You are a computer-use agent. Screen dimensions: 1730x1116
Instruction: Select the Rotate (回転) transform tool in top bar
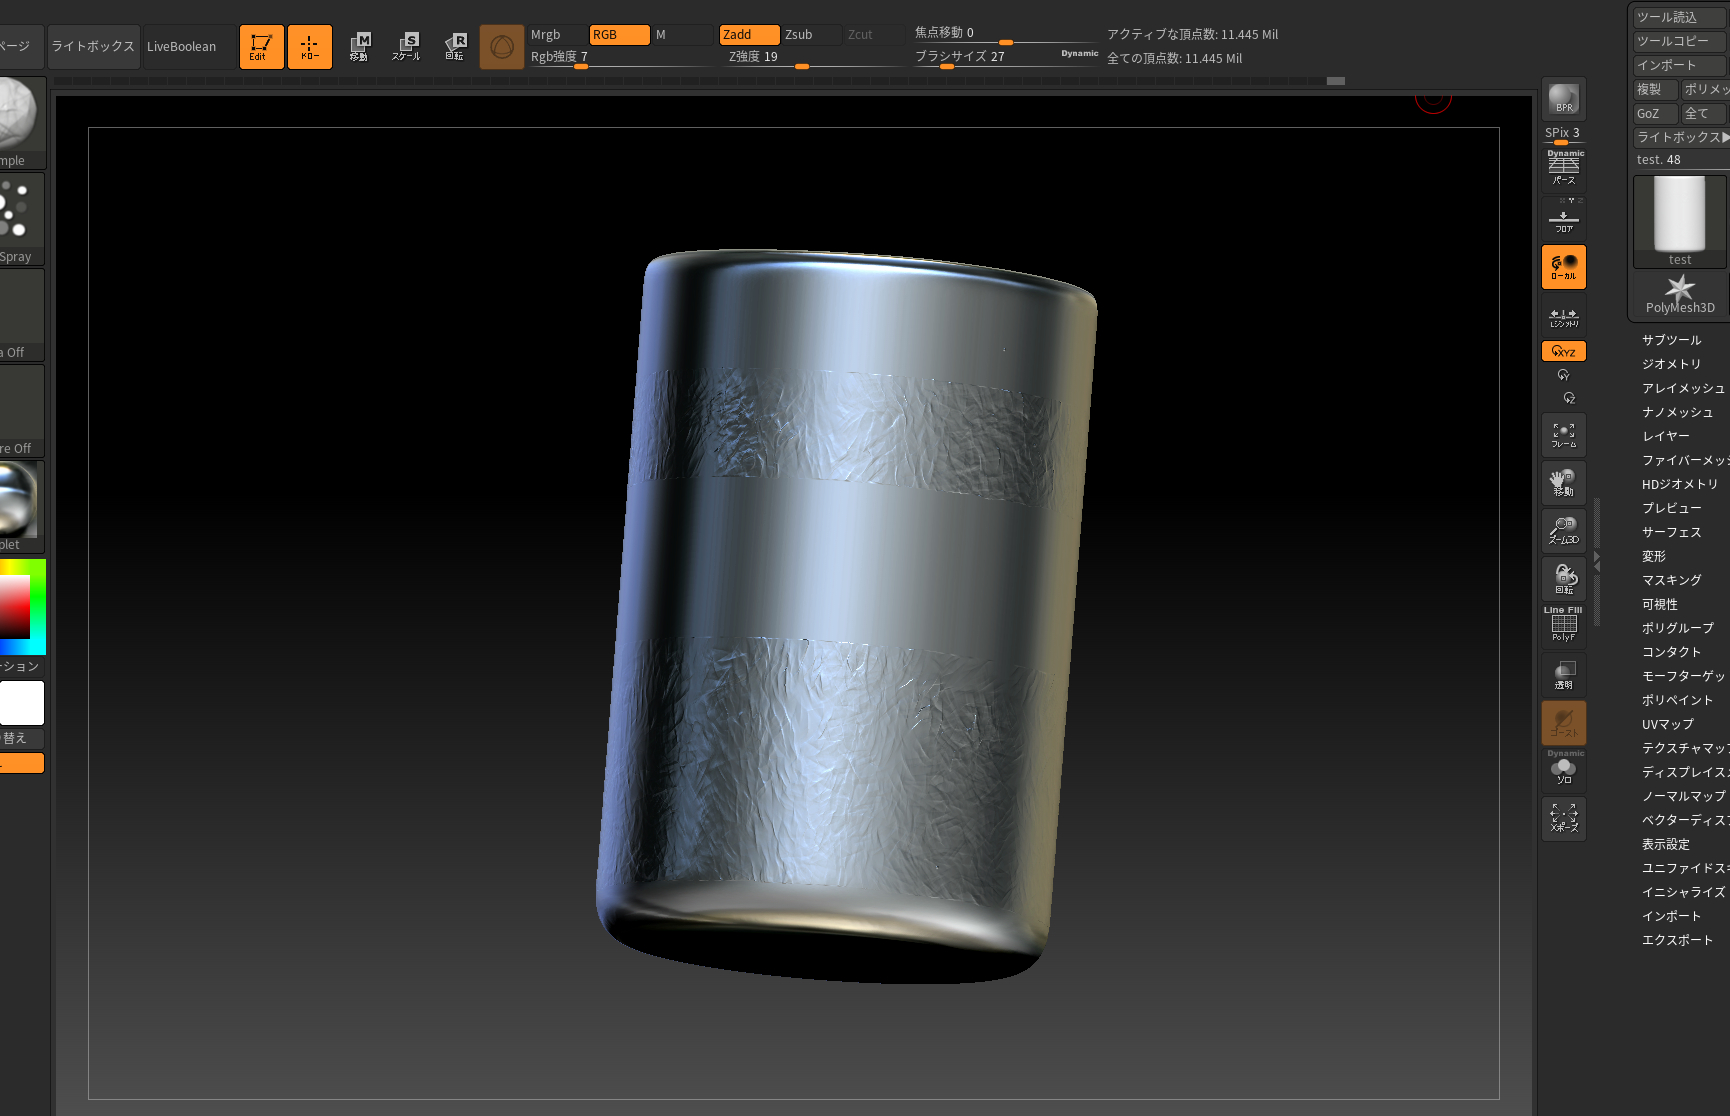click(455, 46)
